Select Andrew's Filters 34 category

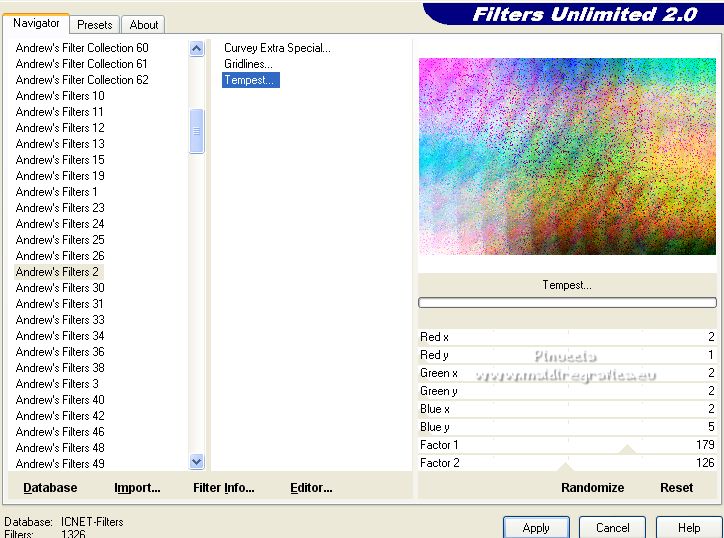click(x=60, y=336)
